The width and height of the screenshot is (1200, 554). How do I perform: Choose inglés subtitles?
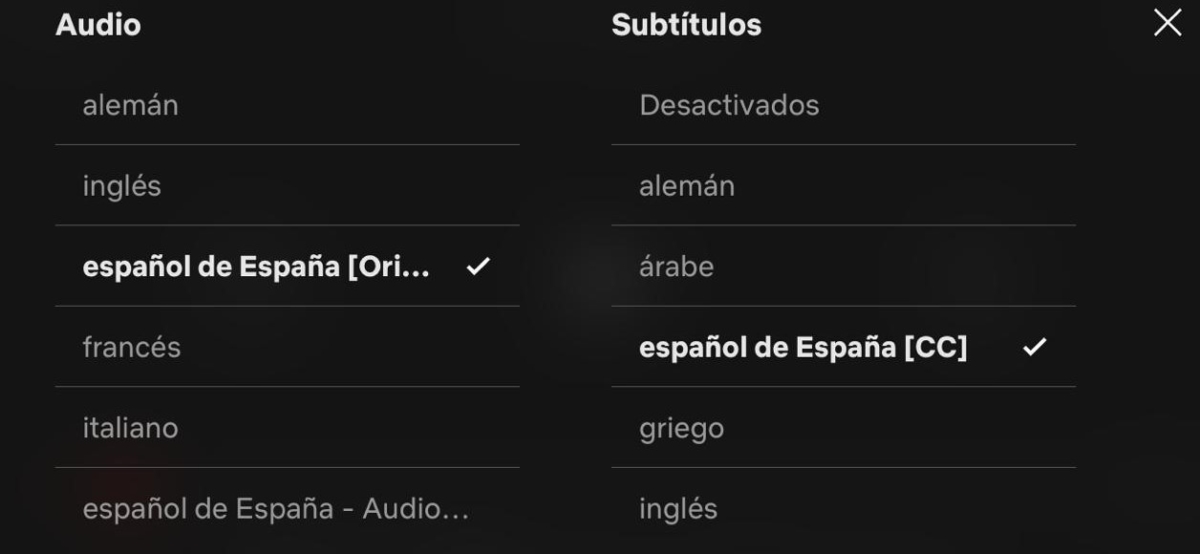point(843,509)
